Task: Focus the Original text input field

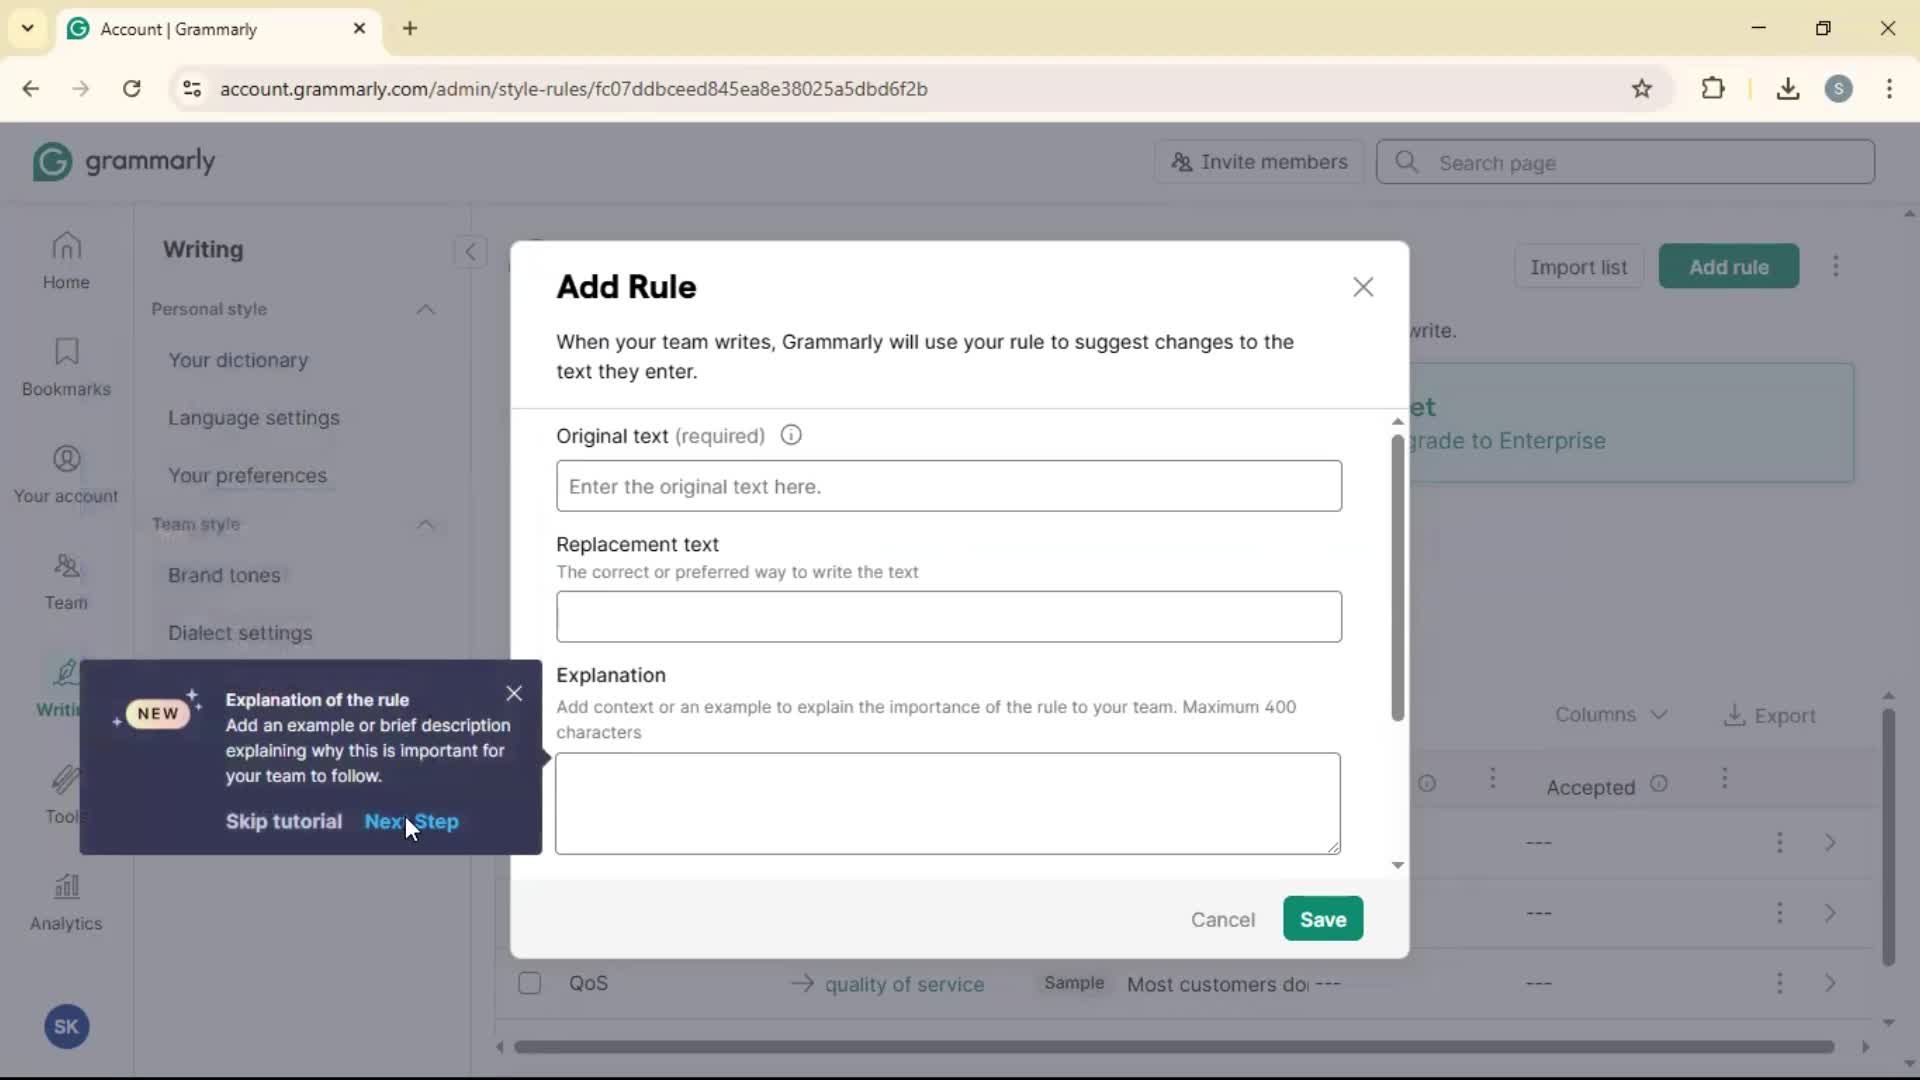Action: (x=948, y=486)
